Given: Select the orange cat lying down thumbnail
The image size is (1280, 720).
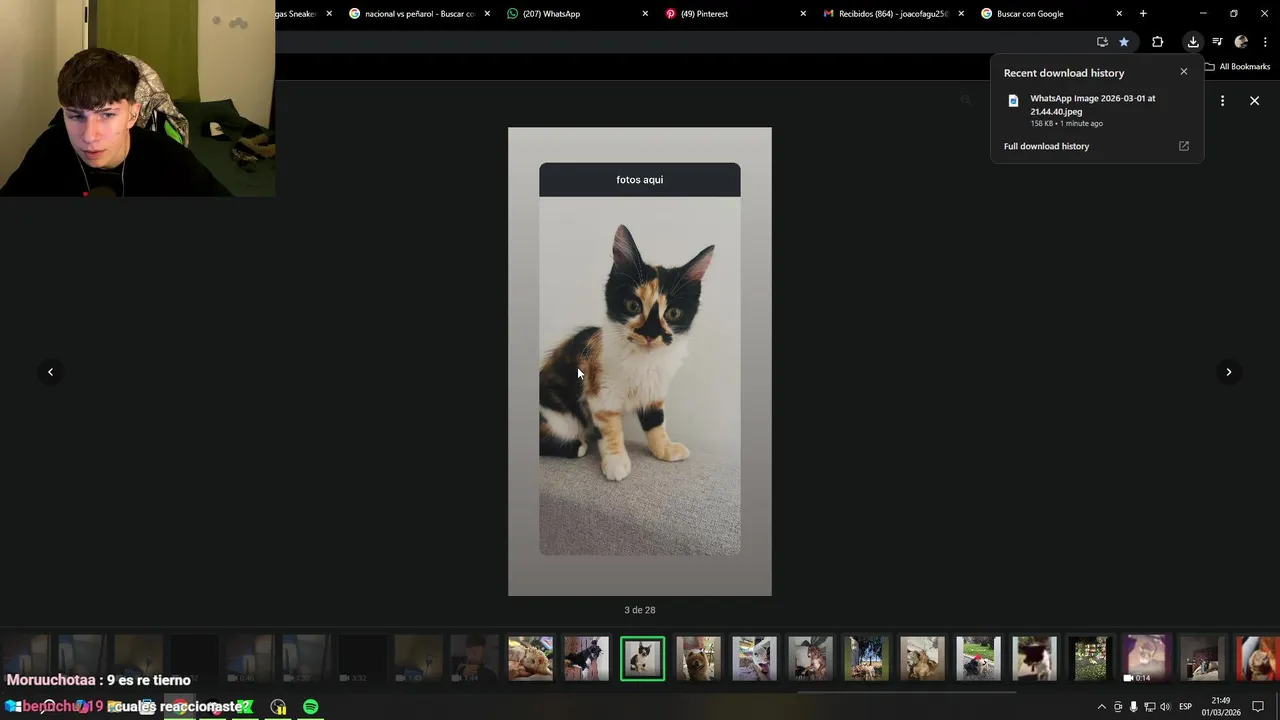Looking at the screenshot, I should (x=530, y=659).
